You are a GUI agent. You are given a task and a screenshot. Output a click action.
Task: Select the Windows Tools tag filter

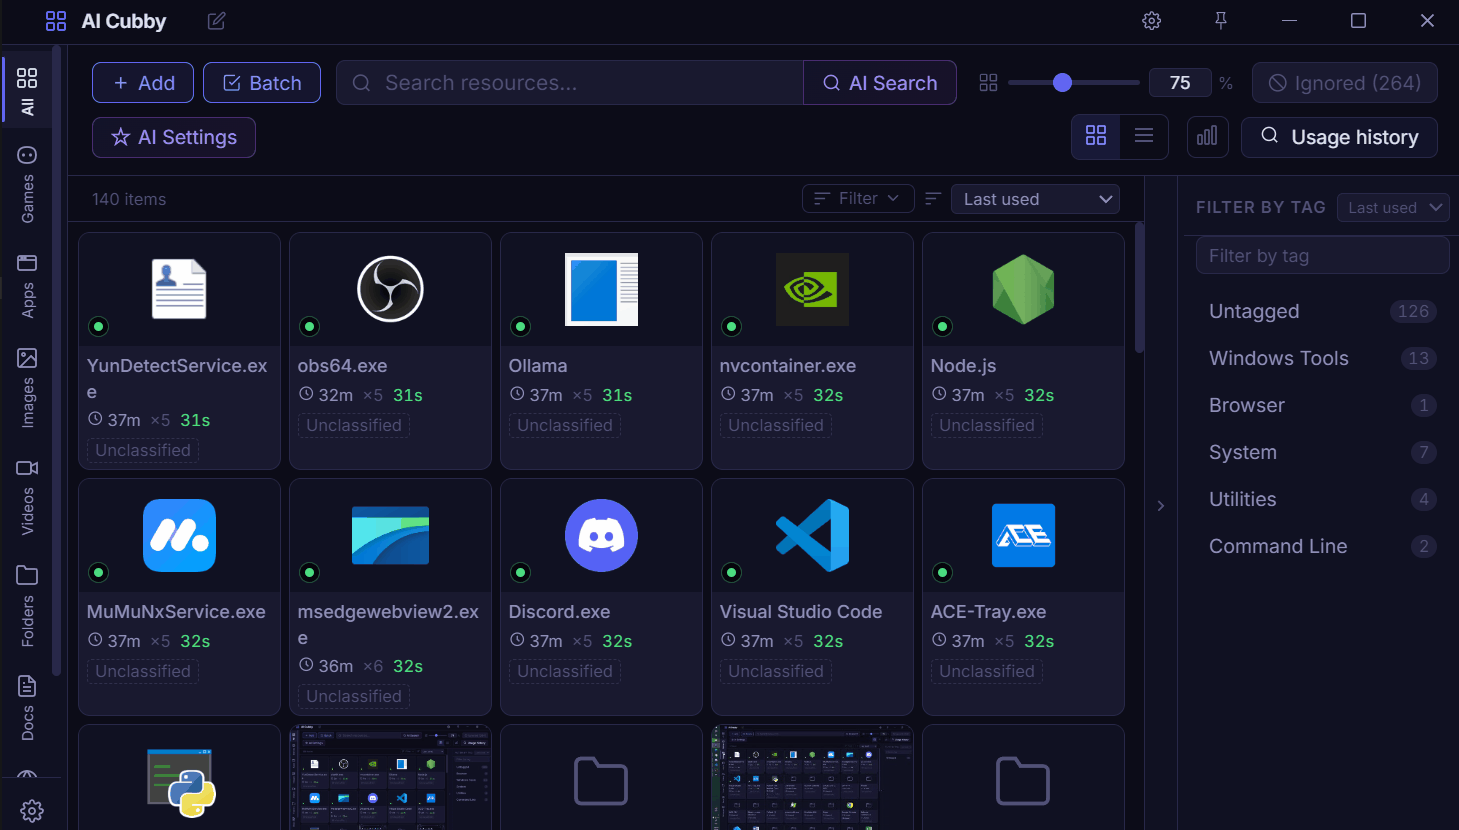[x=1322, y=358]
